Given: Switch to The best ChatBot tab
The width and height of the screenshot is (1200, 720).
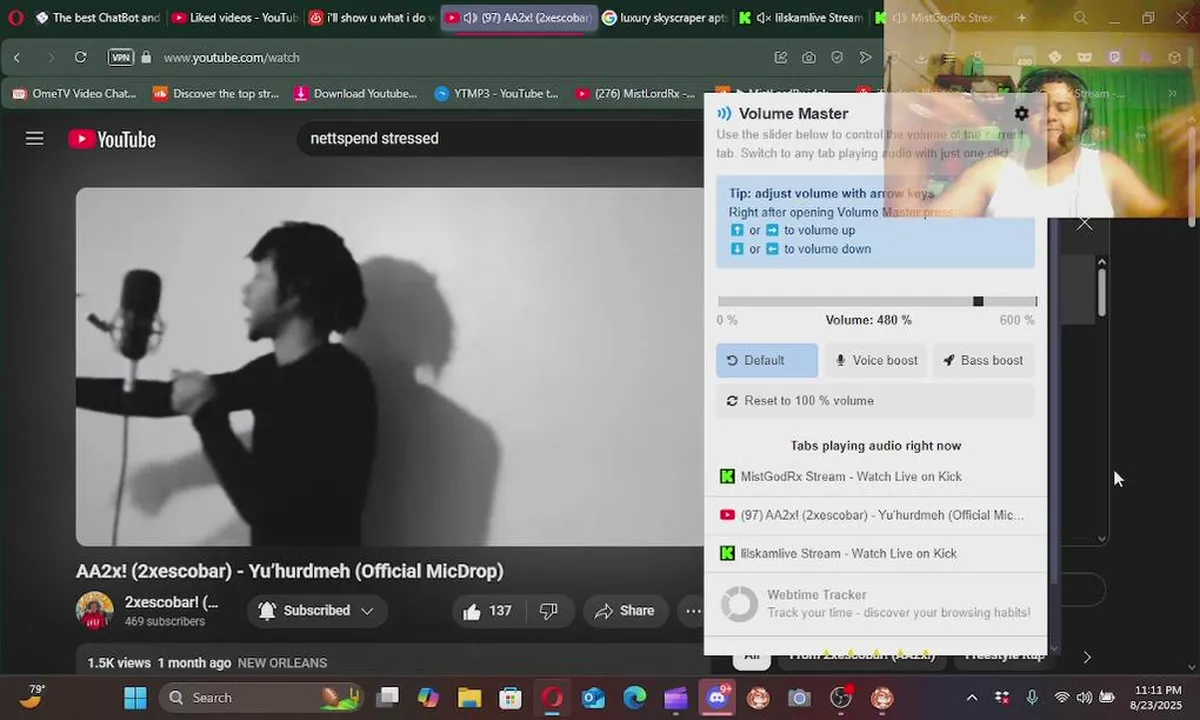Looking at the screenshot, I should pyautogui.click(x=97, y=18).
